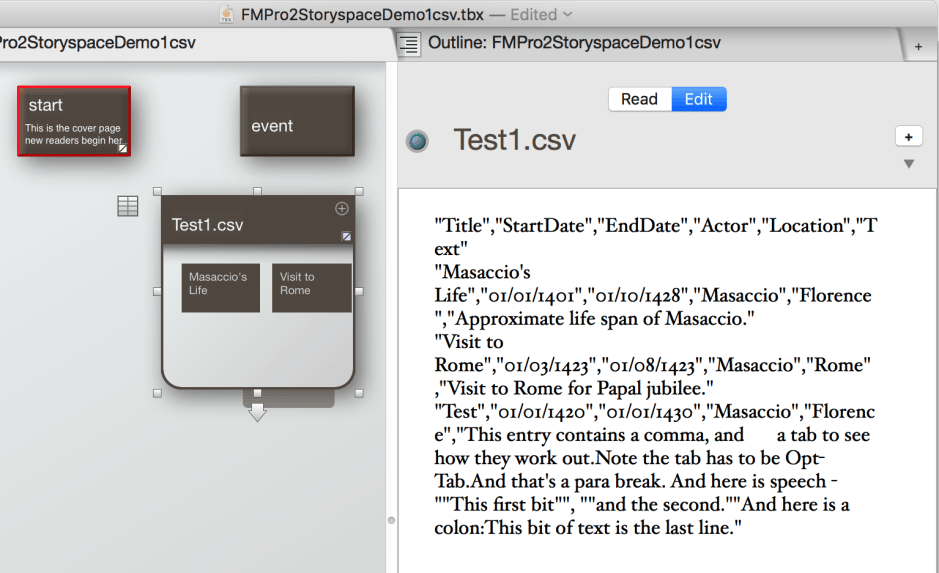The width and height of the screenshot is (939, 573).
Task: Click the round badge icon beside Test1.csv title
Action: (417, 141)
